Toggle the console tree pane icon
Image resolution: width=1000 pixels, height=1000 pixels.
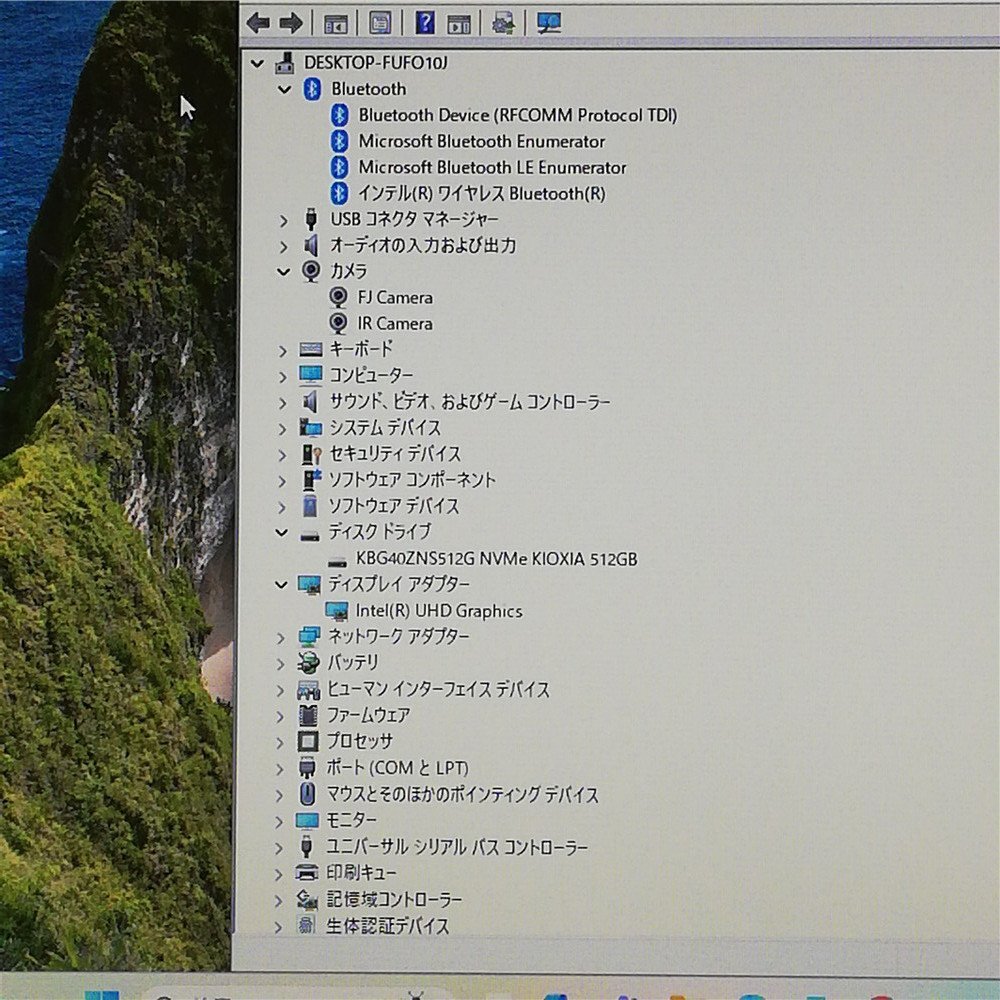click(337, 22)
